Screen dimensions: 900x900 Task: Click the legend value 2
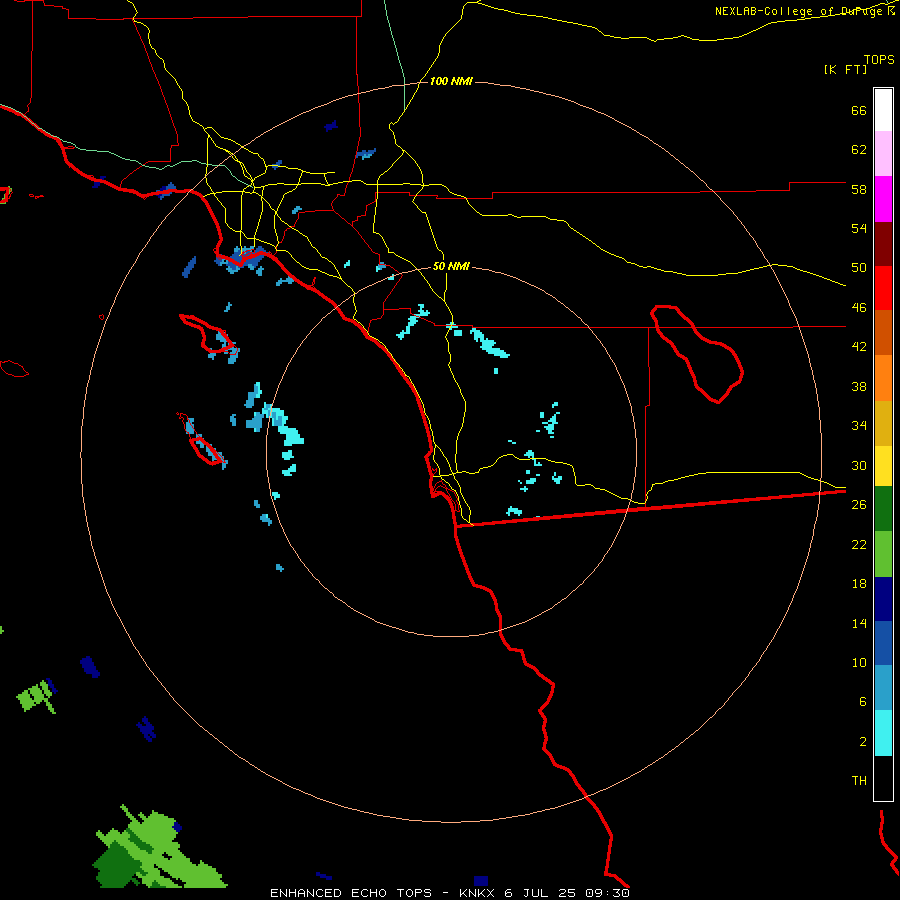[x=863, y=742]
